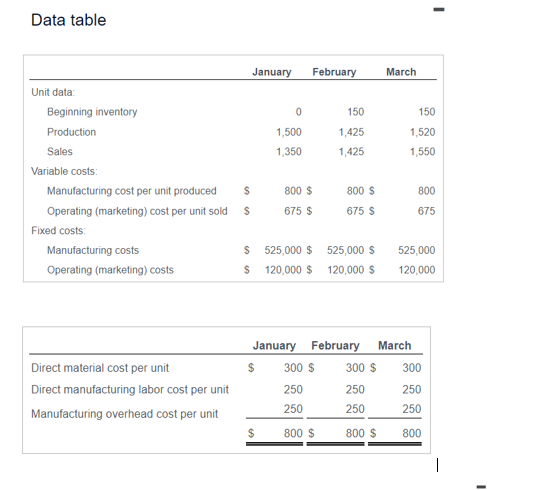Click the Production row label
Screen dimensions: 540x490
71,132
